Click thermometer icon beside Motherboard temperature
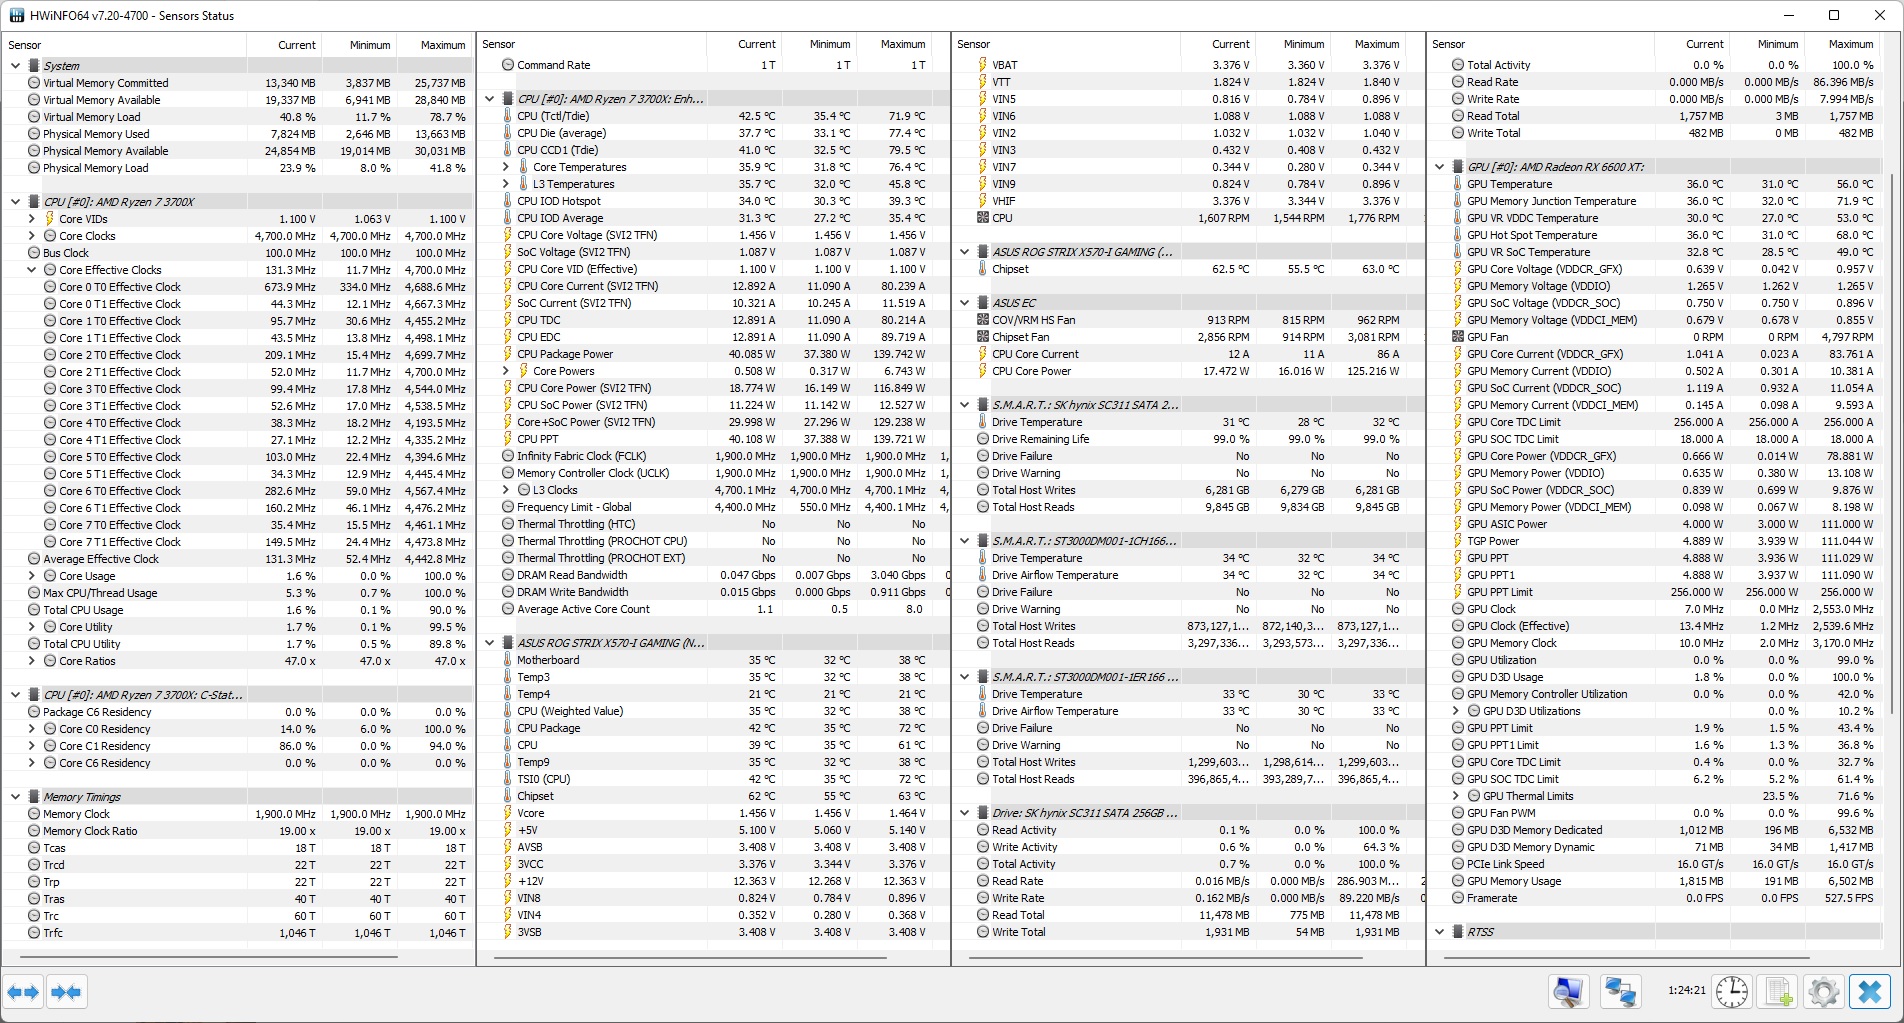Screen dimensions: 1904x1023 508,660
